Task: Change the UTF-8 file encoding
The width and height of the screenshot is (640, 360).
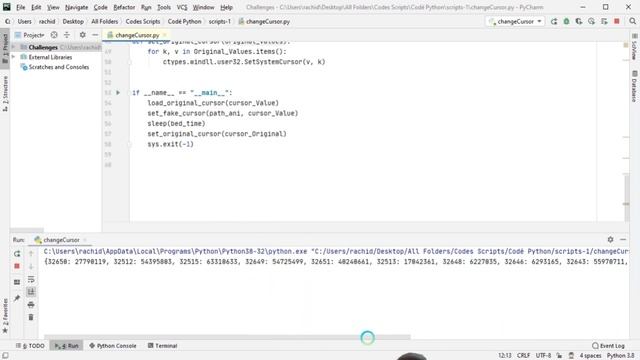Action: pos(543,356)
